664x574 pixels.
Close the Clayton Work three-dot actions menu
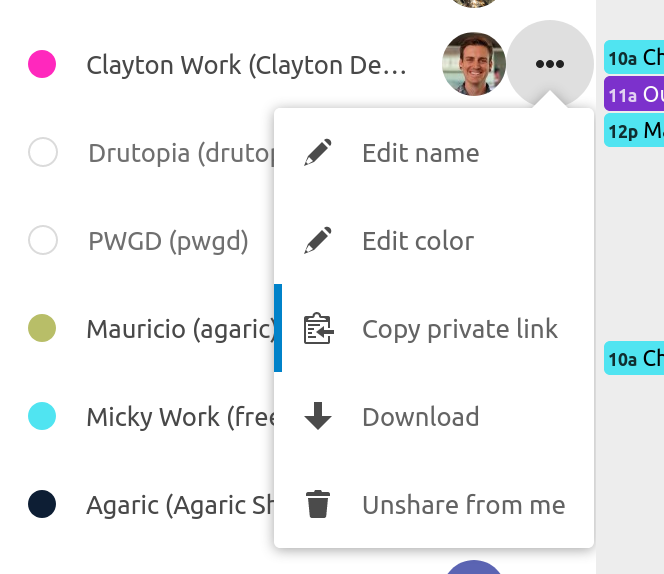coord(549,65)
